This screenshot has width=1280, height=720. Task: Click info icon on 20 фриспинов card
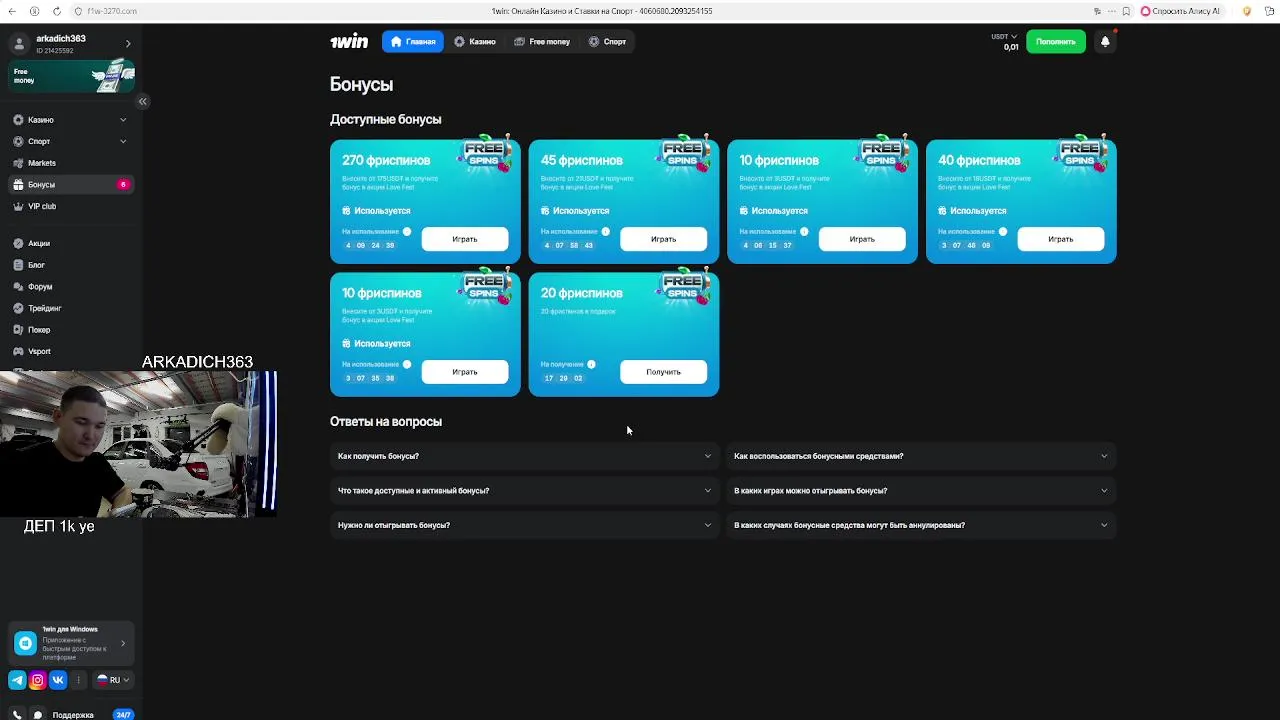tap(591, 364)
